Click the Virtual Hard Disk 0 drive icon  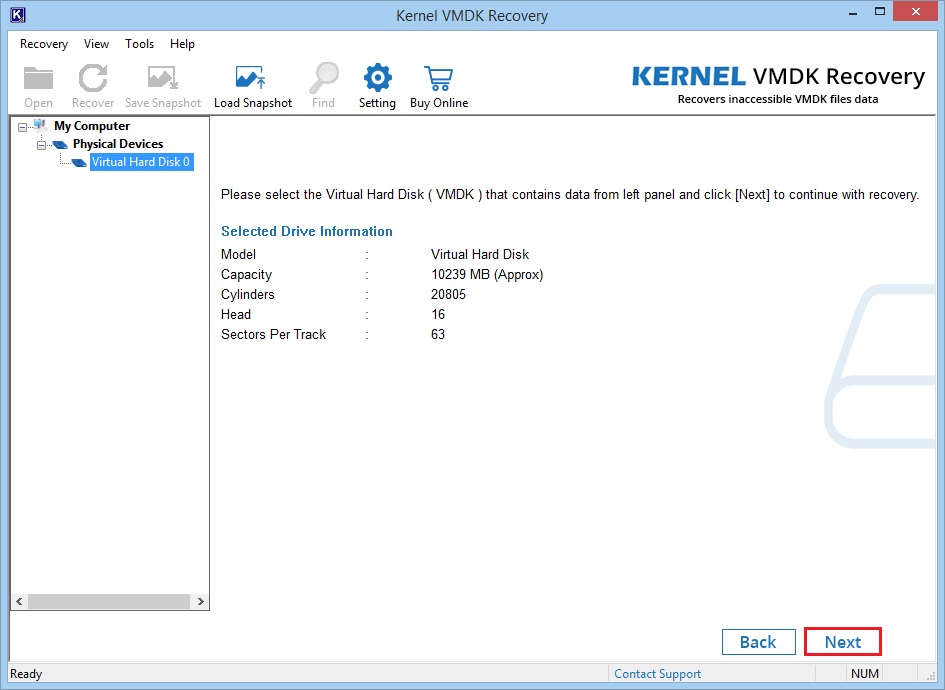[79, 163]
